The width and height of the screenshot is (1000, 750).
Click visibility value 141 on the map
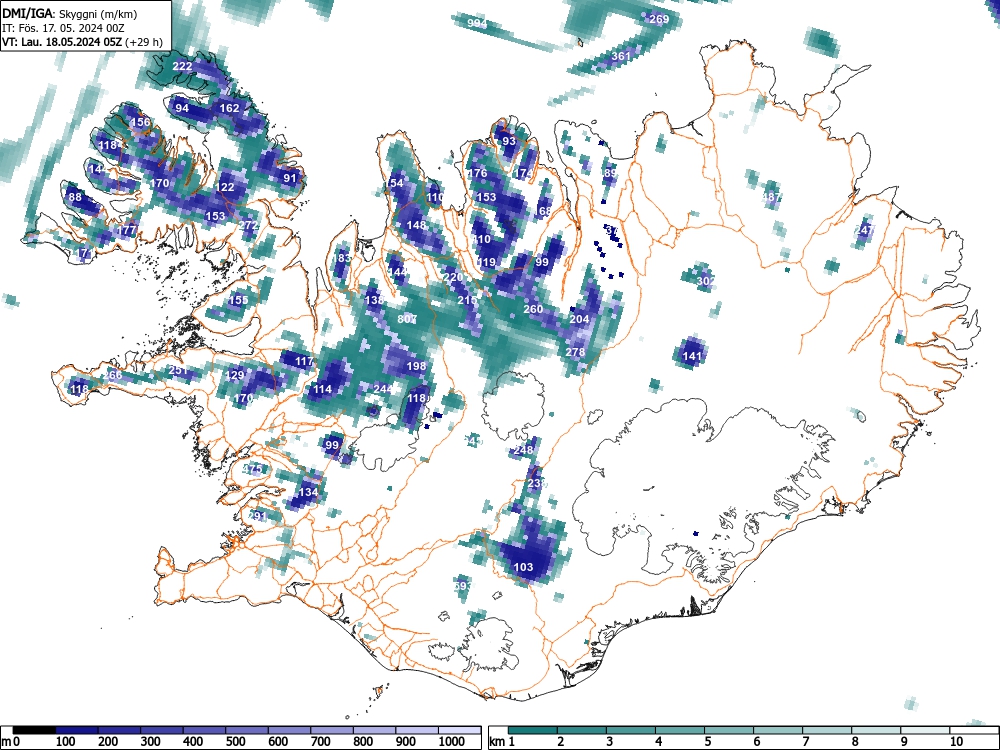pos(692,356)
